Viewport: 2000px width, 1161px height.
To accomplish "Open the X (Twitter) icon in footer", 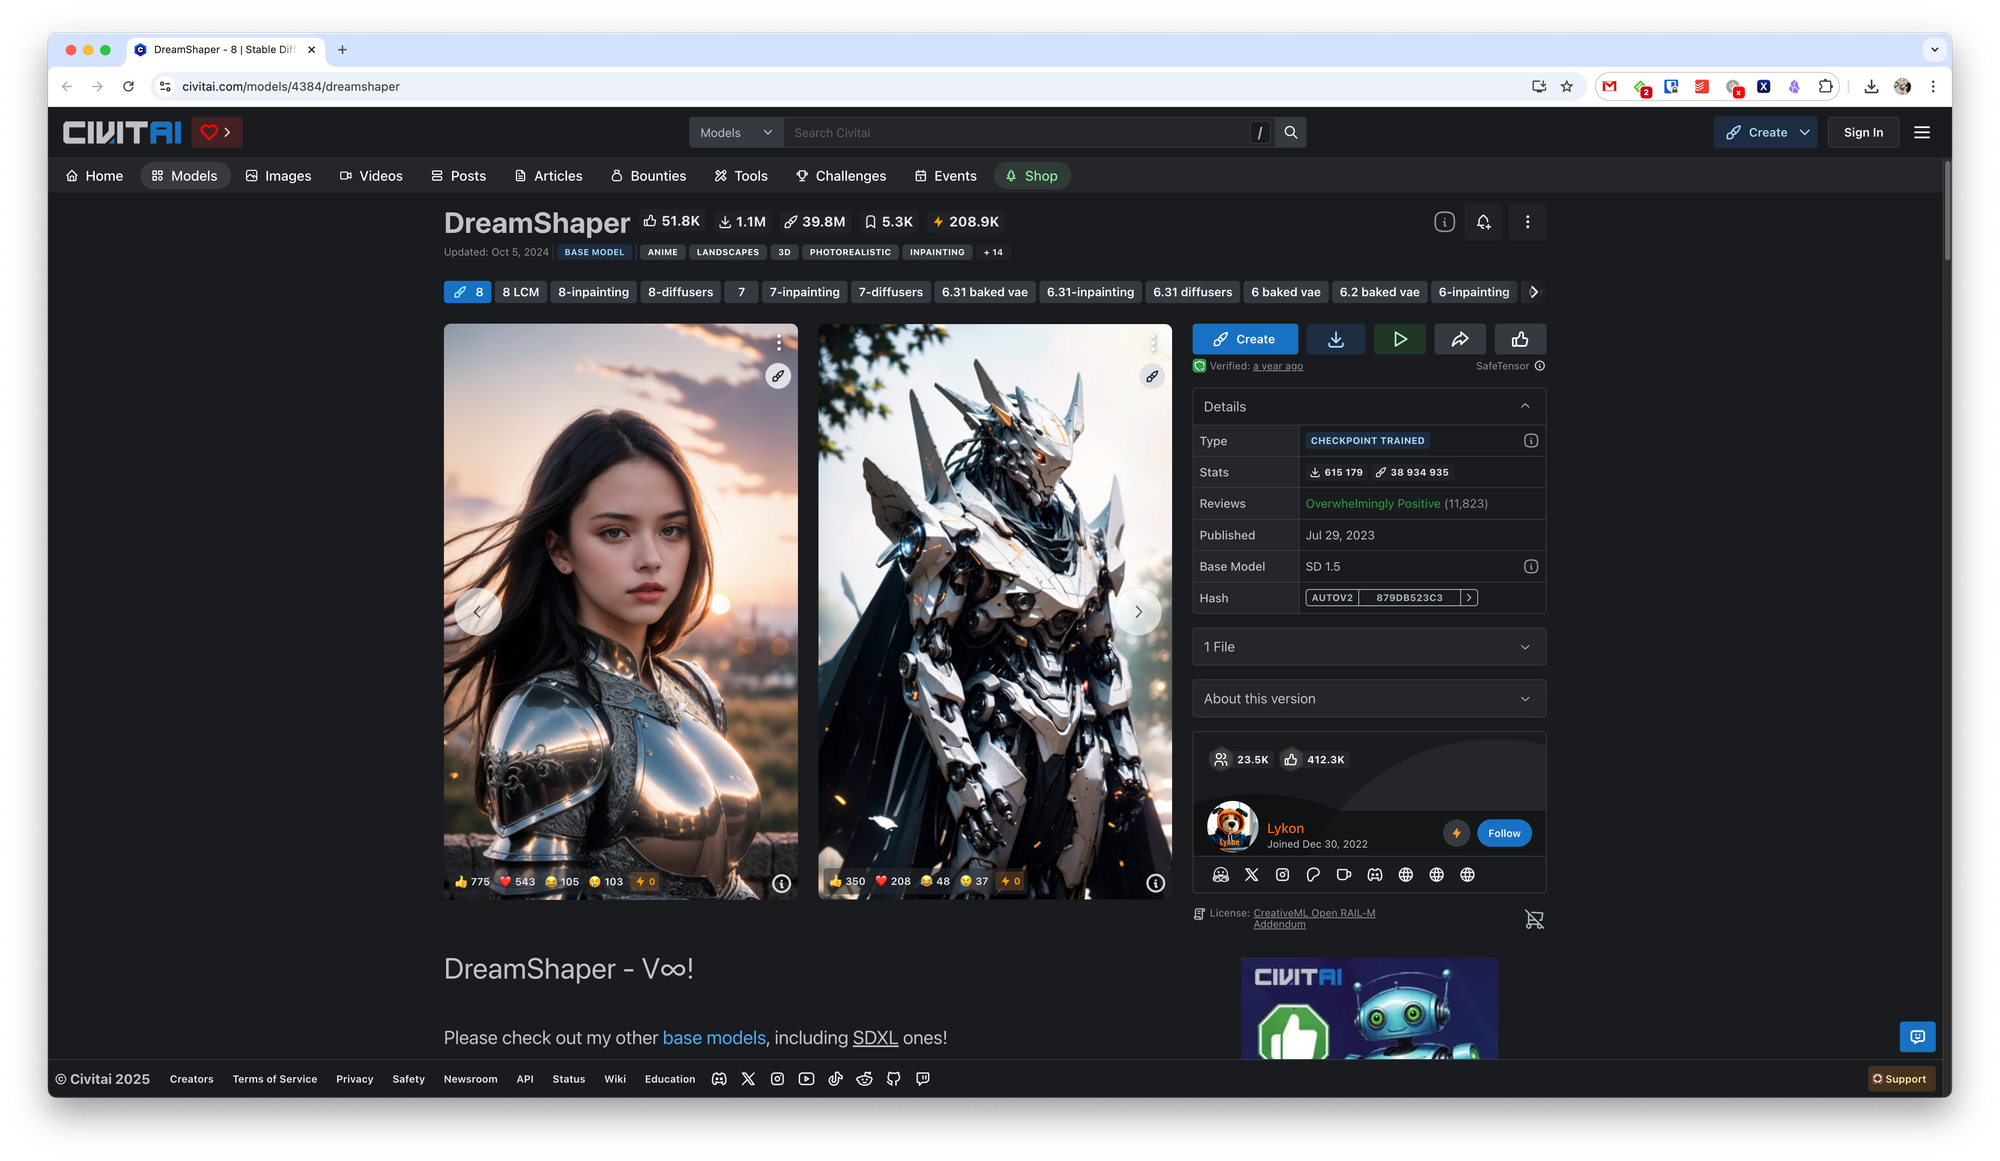I will pyautogui.click(x=748, y=1079).
